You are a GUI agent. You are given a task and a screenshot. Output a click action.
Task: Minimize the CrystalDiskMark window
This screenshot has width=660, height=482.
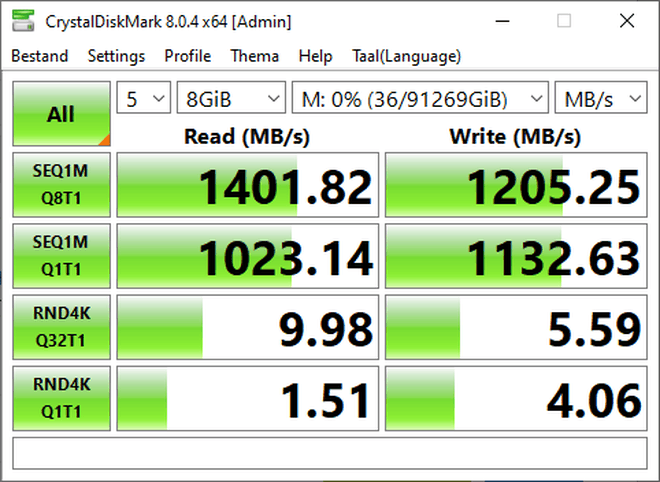point(502,21)
